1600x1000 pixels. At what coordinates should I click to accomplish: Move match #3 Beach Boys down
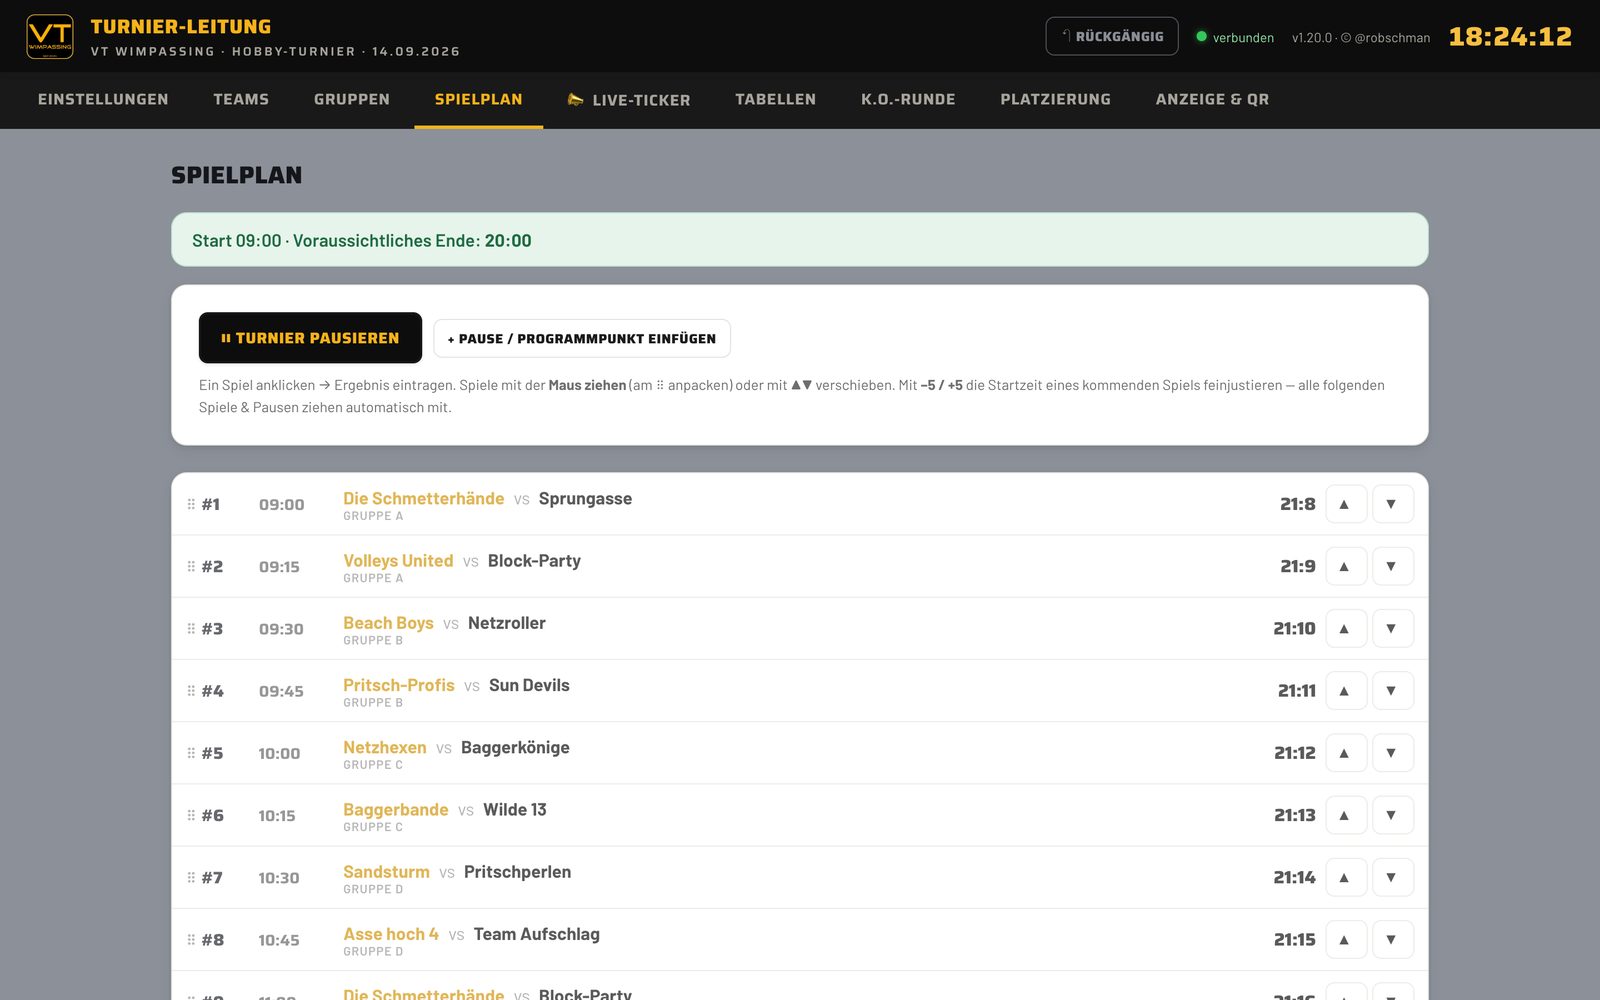[x=1392, y=628]
